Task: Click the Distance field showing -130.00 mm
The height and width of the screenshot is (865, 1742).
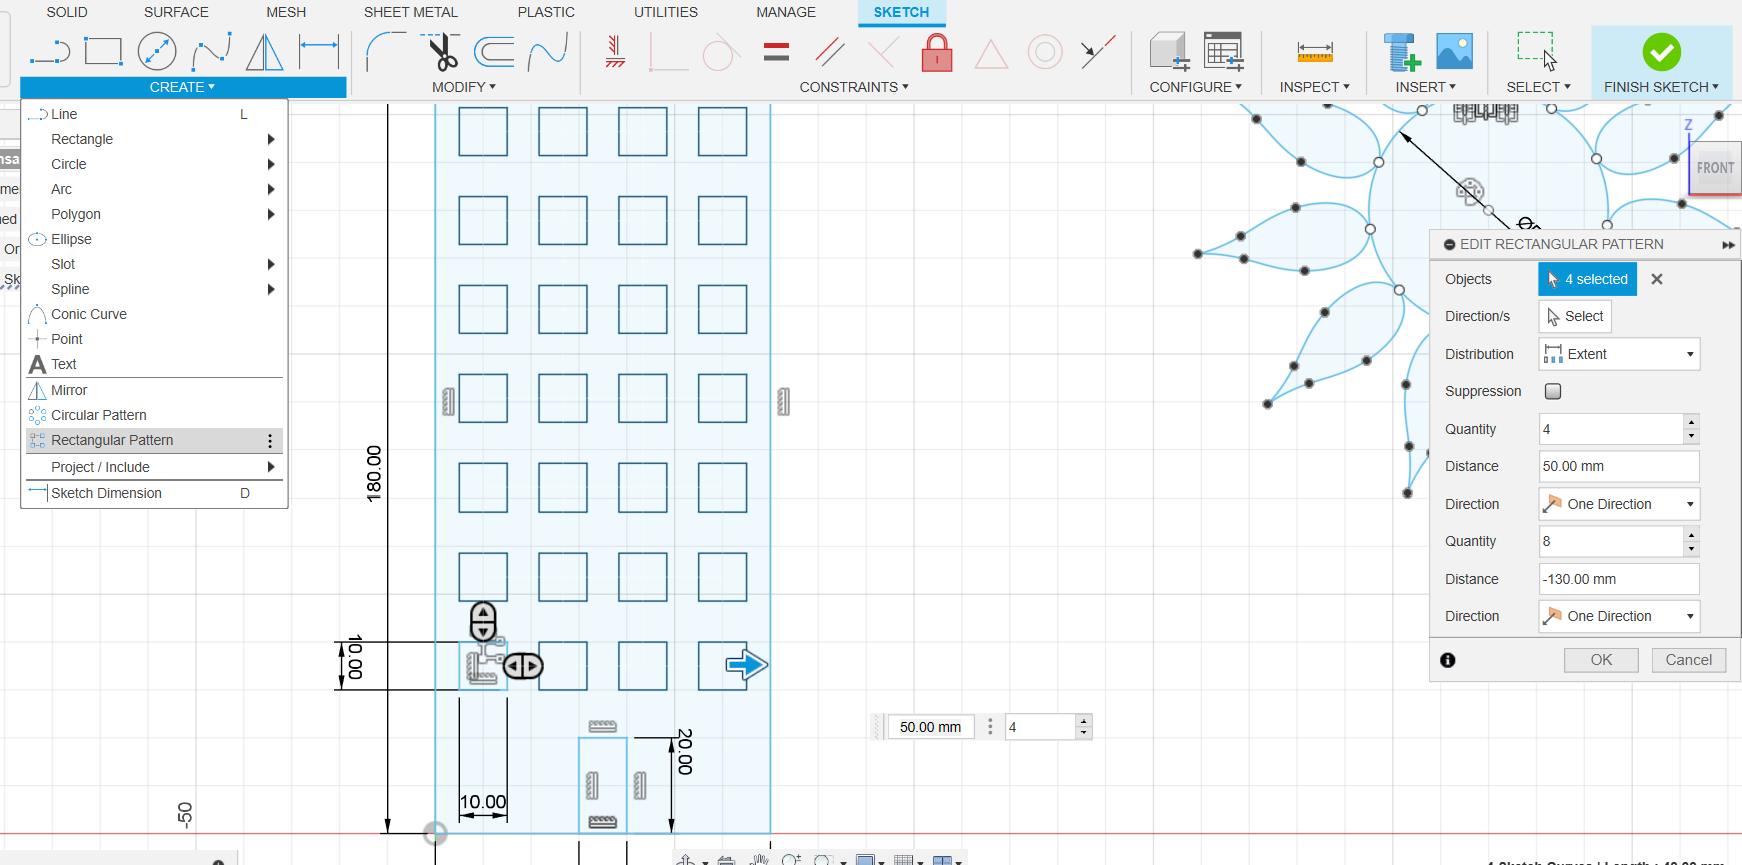Action: pyautogui.click(x=1619, y=579)
